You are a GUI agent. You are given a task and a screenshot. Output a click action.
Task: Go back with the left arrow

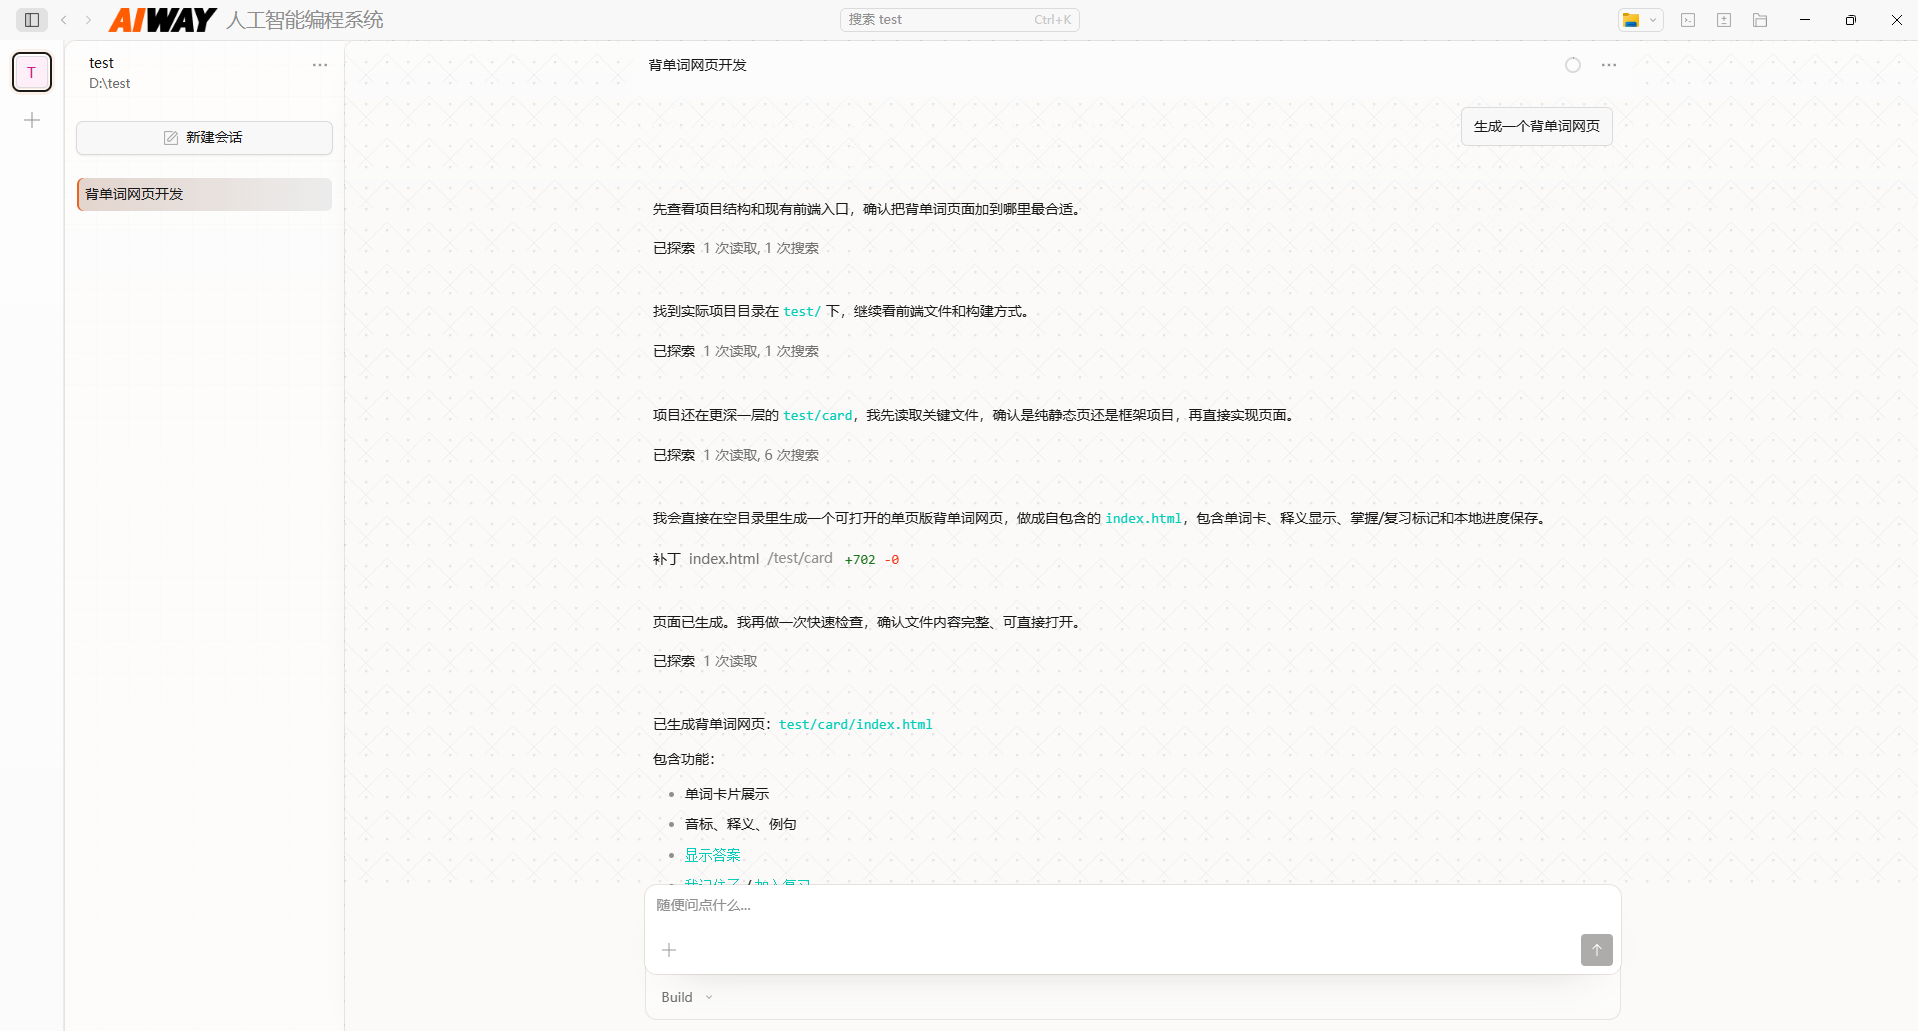[x=64, y=20]
